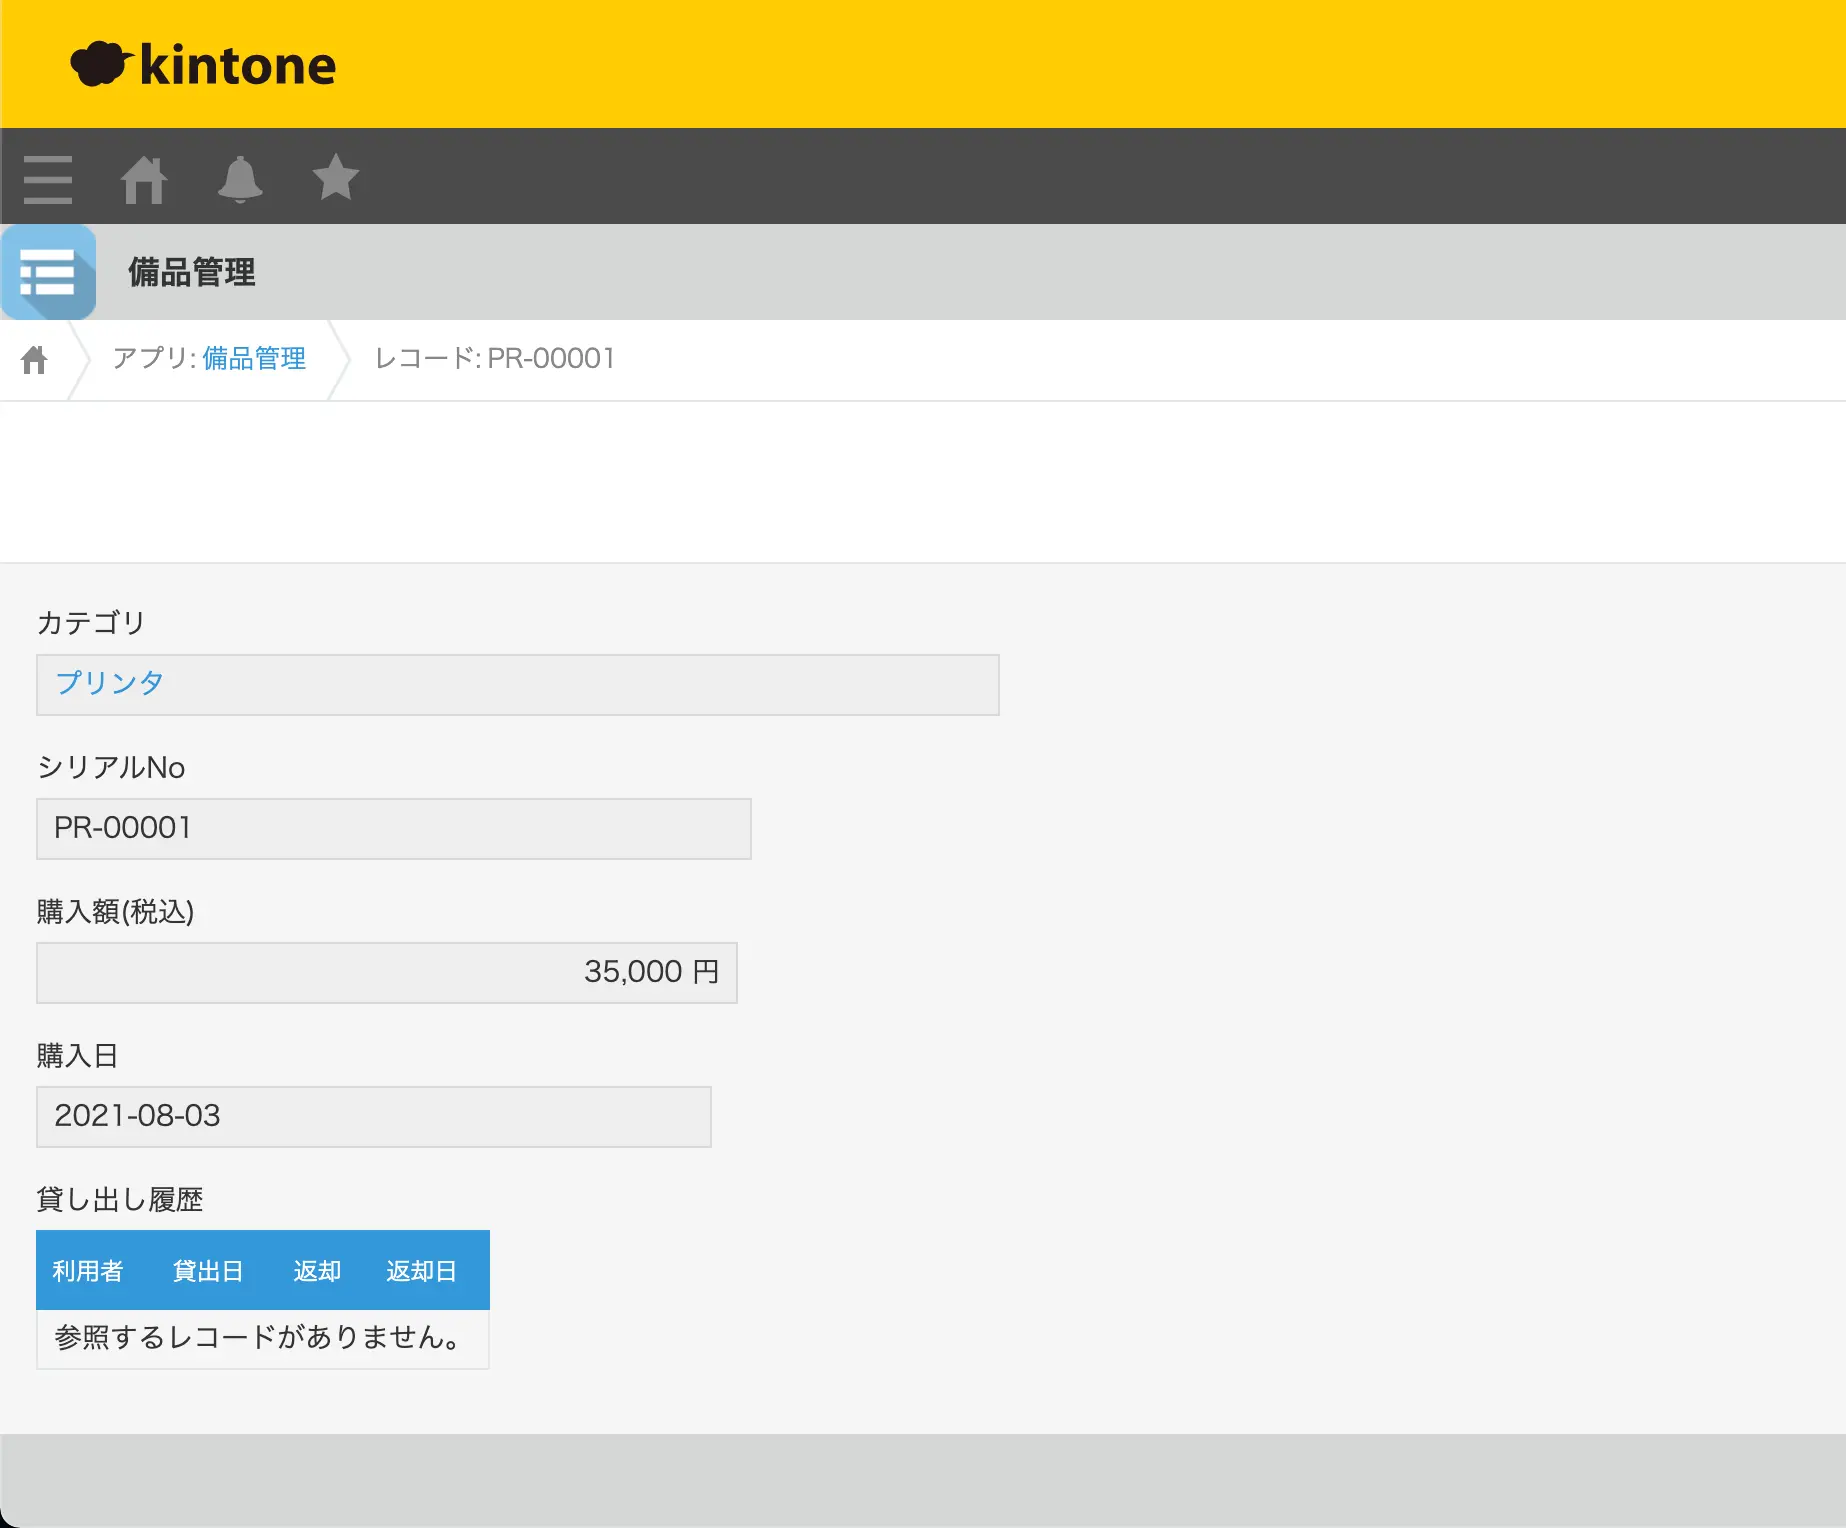Screen dimensions: 1846x1528
Task: Click the 貸し出し履歴 section label
Action: point(120,1199)
